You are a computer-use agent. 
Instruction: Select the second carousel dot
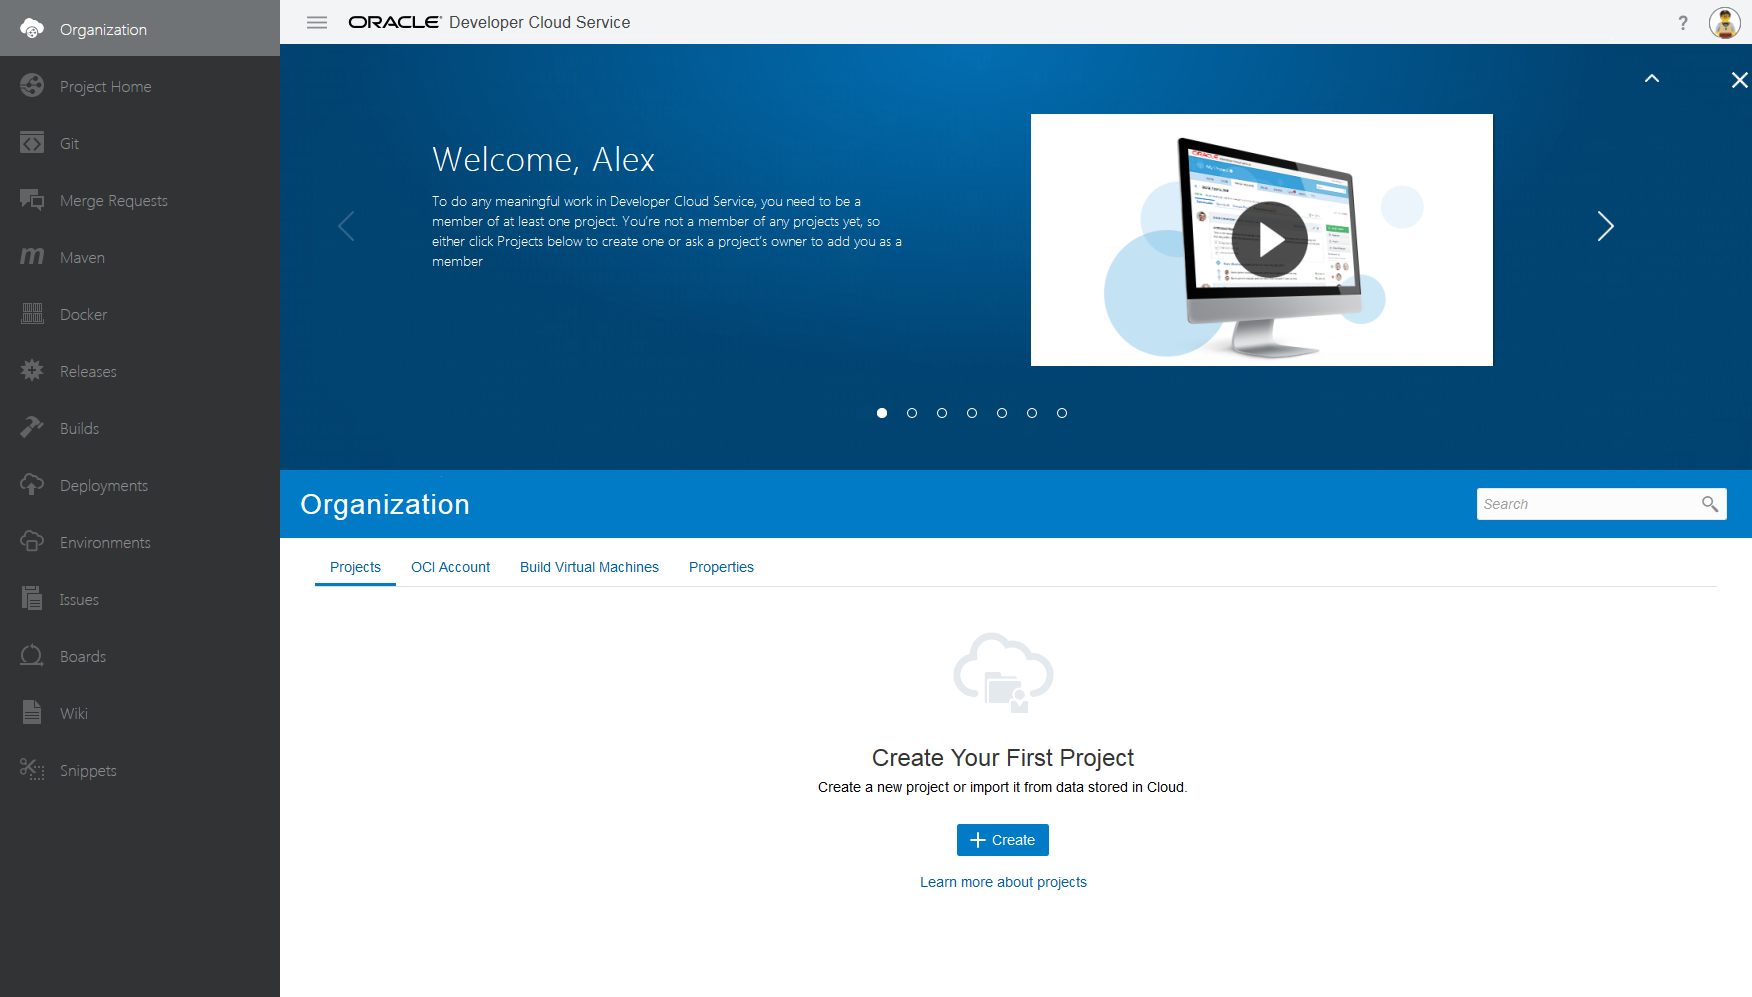pos(912,413)
